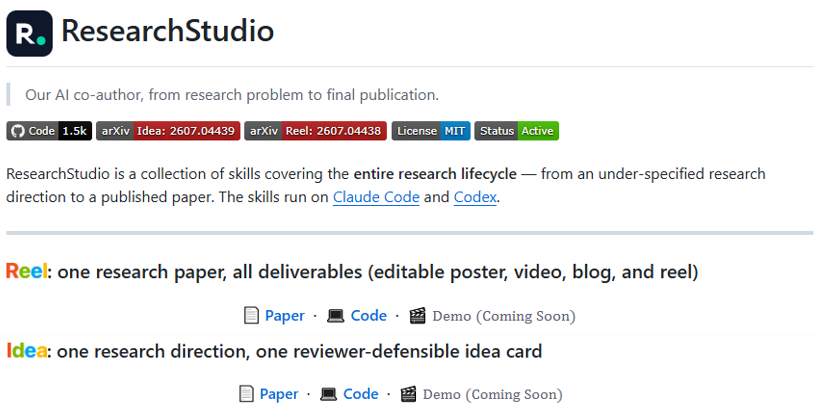Viewport: 817px width, 419px height.
Task: Click the clapperboard icon beside Reel's Demo
Action: click(x=417, y=316)
